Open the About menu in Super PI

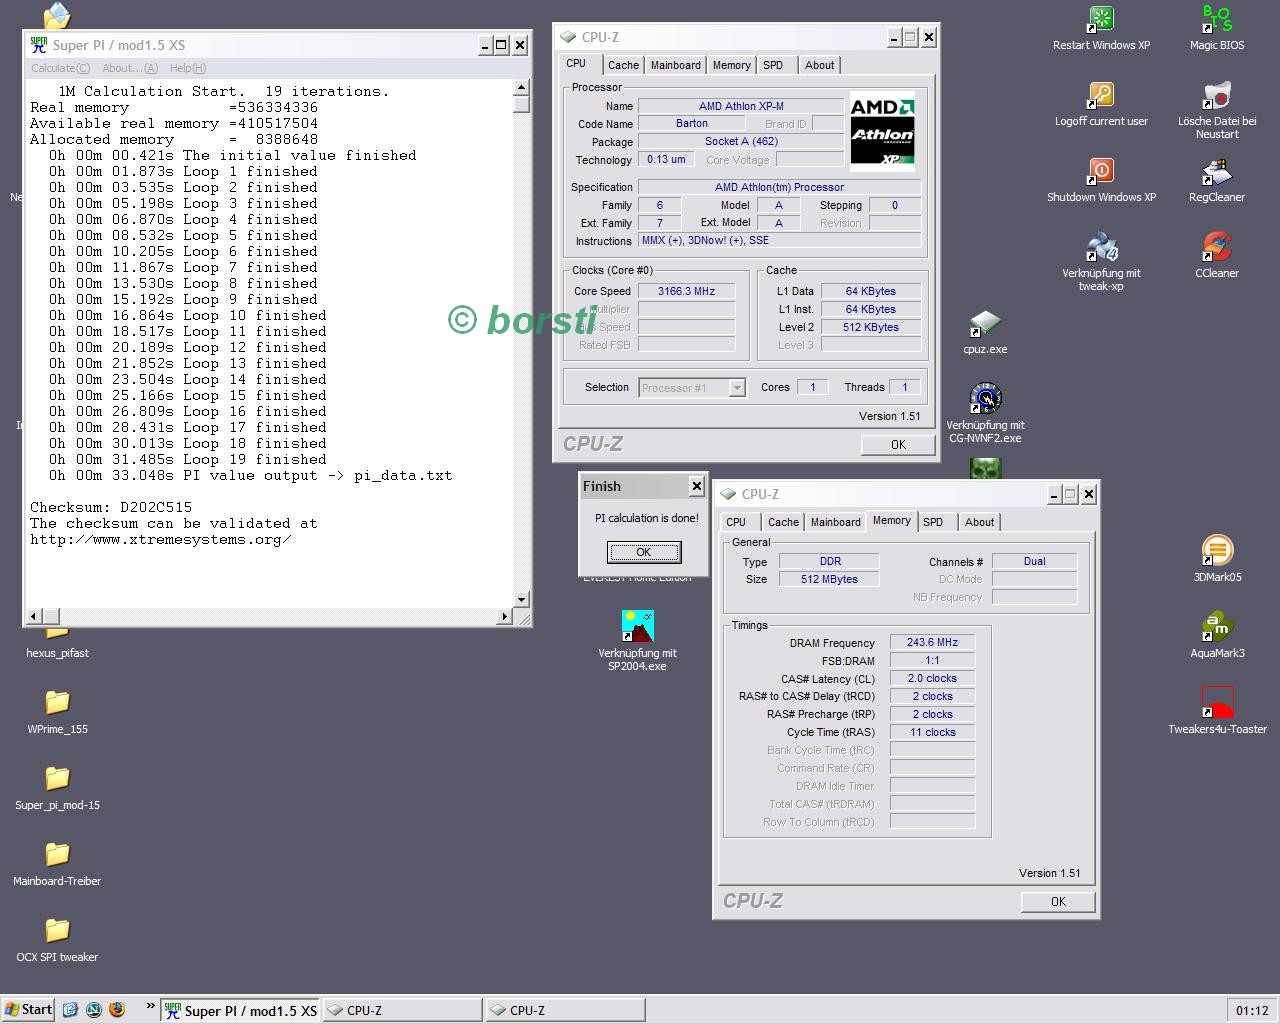click(130, 68)
